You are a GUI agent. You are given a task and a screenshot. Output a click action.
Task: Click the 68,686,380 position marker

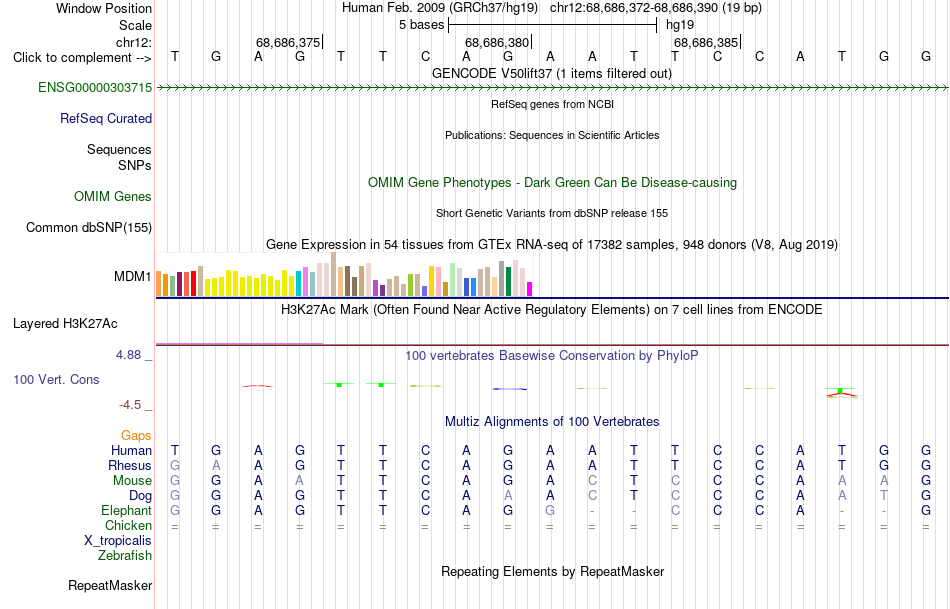[x=498, y=42]
